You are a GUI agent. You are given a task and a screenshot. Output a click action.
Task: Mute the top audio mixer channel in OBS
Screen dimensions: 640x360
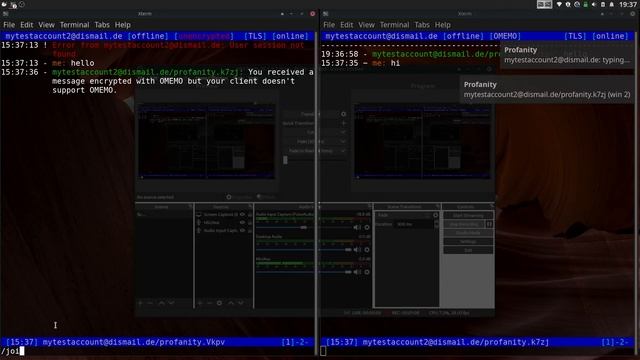tap(357, 227)
